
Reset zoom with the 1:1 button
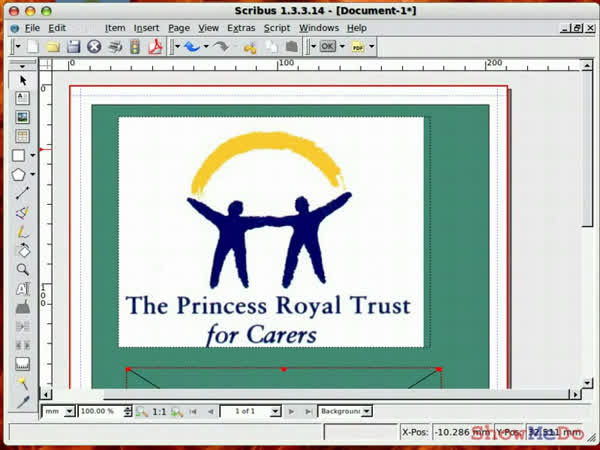point(159,412)
